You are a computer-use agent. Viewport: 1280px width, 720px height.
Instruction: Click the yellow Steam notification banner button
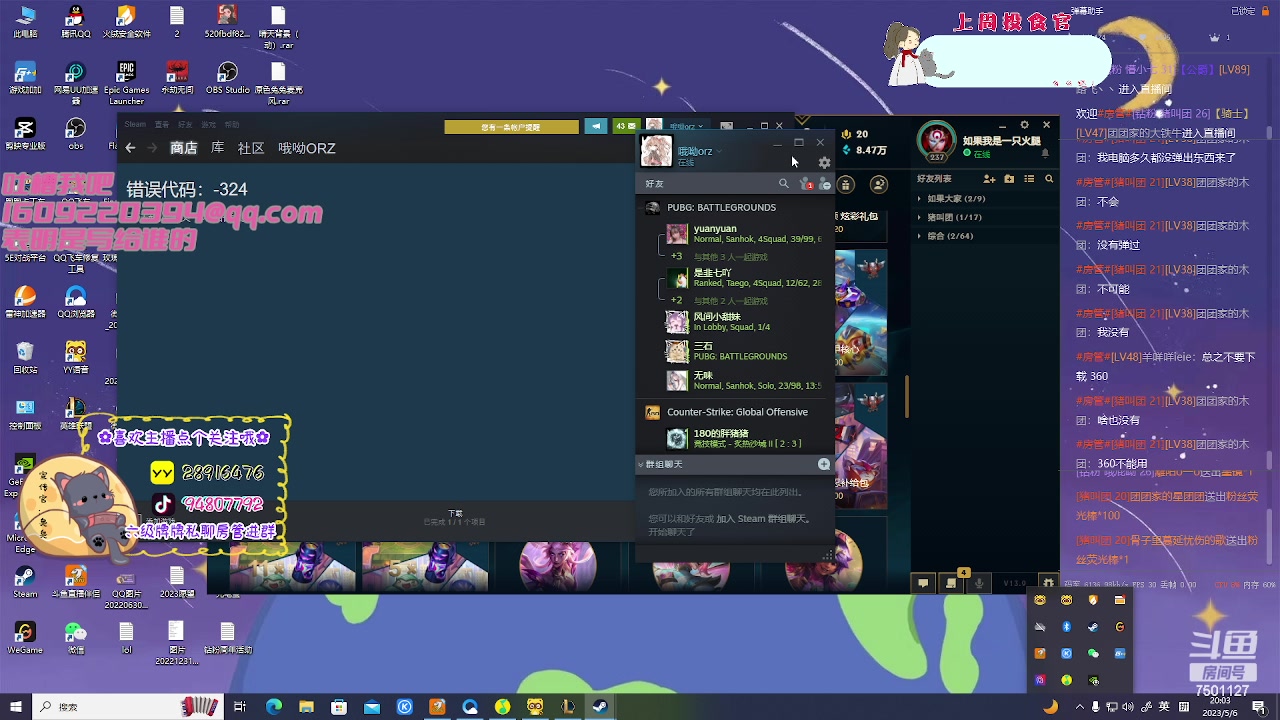click(512, 127)
